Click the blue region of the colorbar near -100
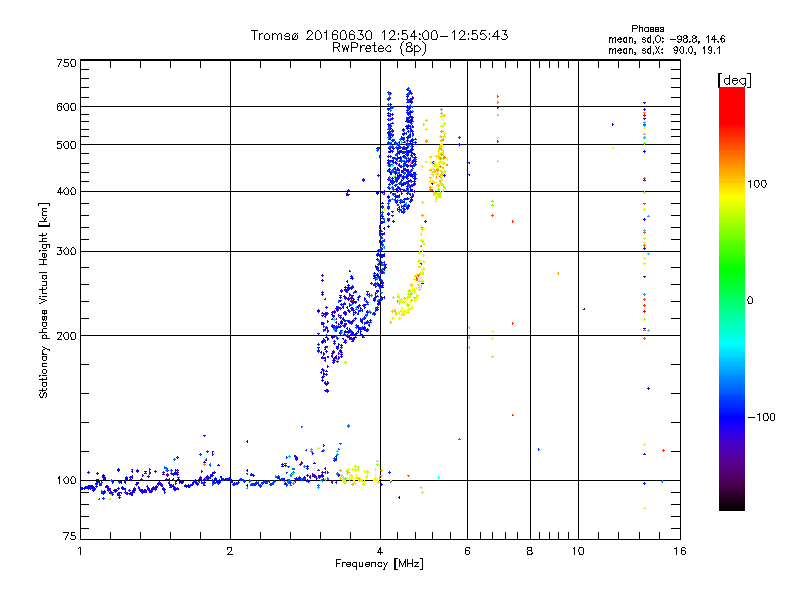Screen dimensions: 800x600 click(x=732, y=417)
